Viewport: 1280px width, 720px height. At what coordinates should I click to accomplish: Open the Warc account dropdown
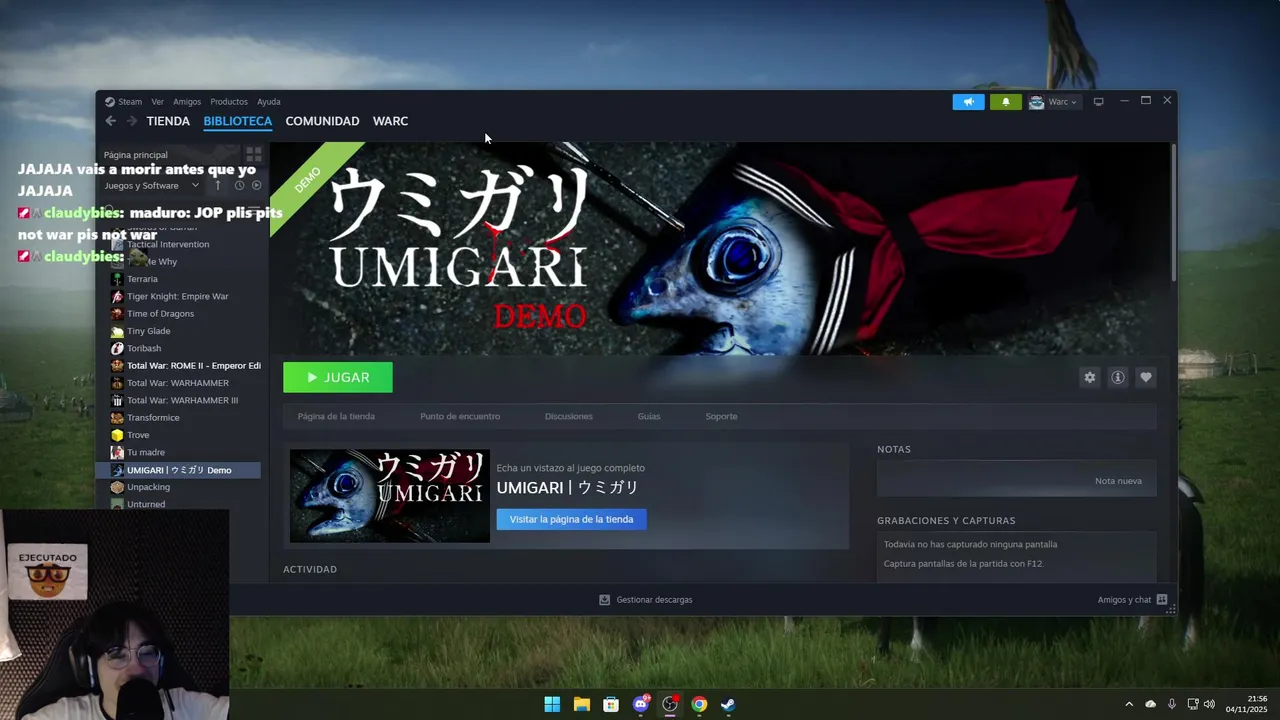click(x=1054, y=101)
